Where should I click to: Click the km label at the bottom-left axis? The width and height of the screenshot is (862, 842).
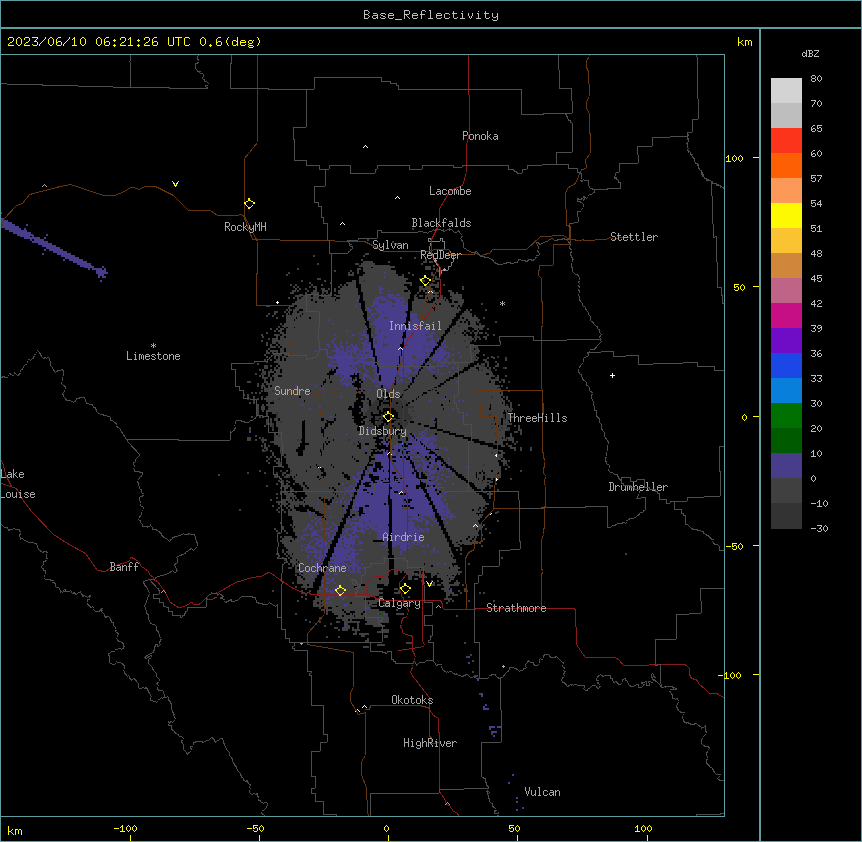click(15, 830)
